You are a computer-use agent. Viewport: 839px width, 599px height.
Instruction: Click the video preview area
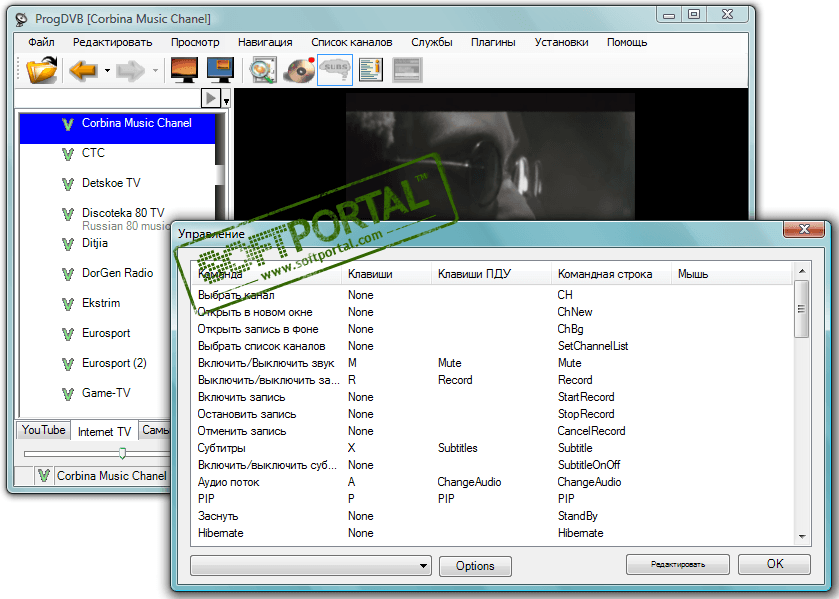click(x=490, y=156)
